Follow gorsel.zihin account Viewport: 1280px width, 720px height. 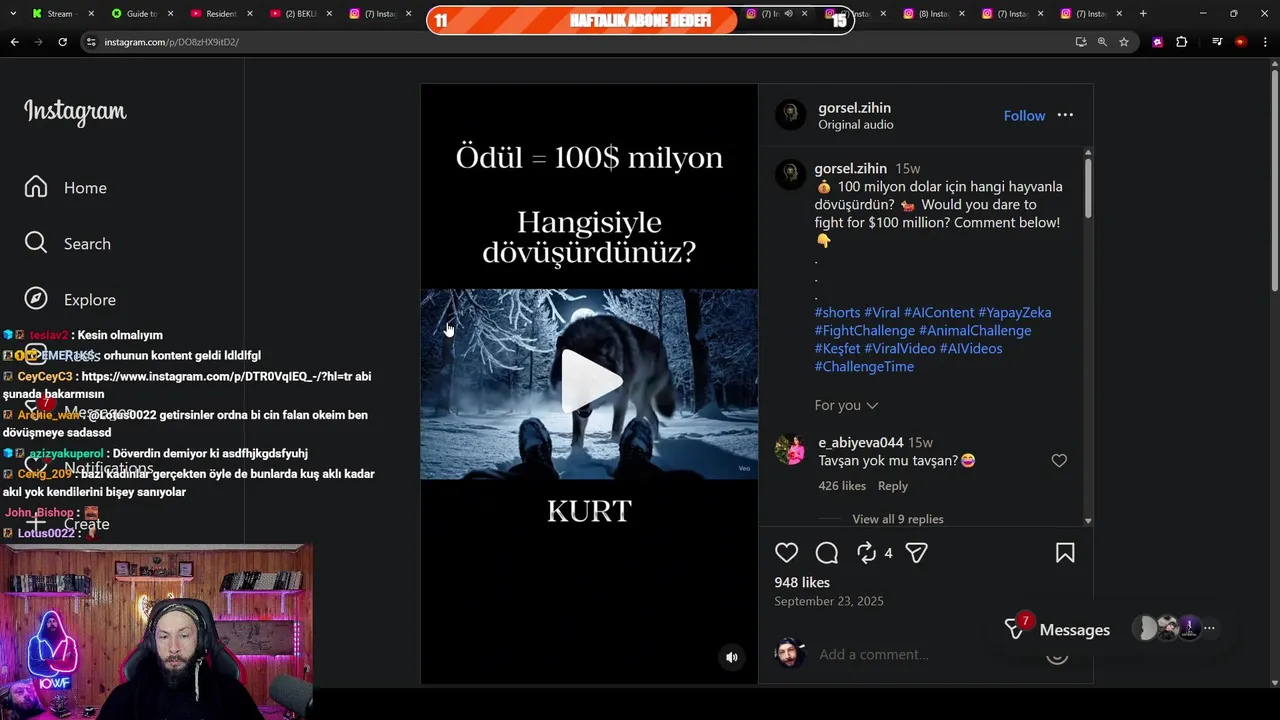click(x=1024, y=116)
